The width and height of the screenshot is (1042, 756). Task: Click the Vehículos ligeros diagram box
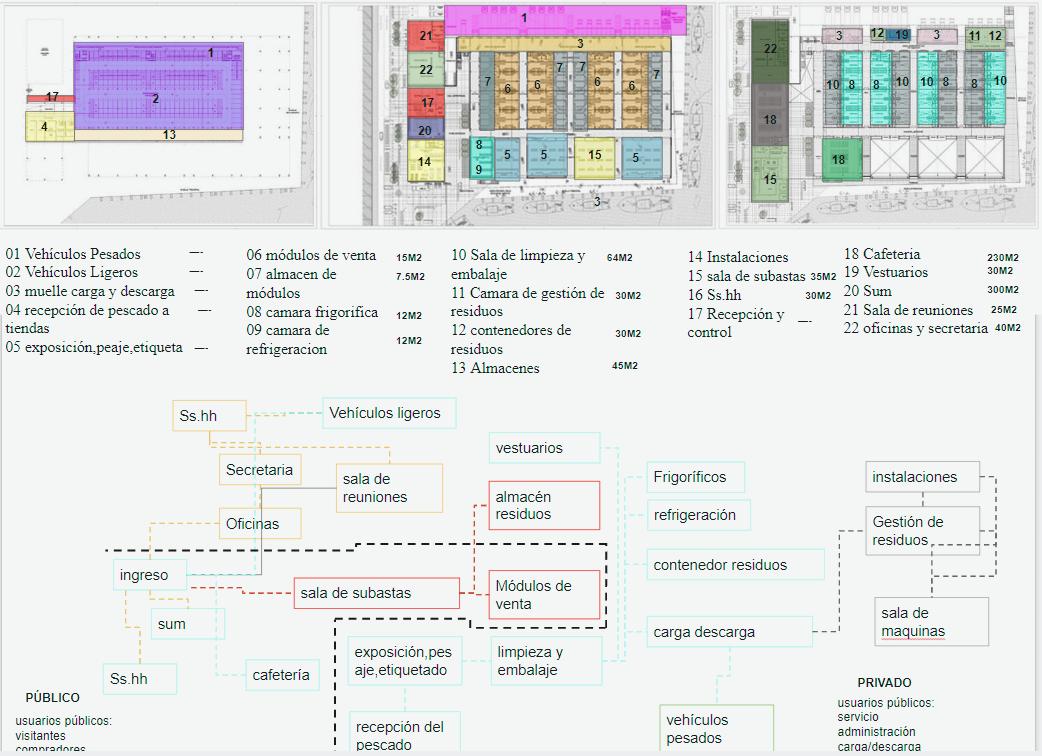click(x=389, y=413)
